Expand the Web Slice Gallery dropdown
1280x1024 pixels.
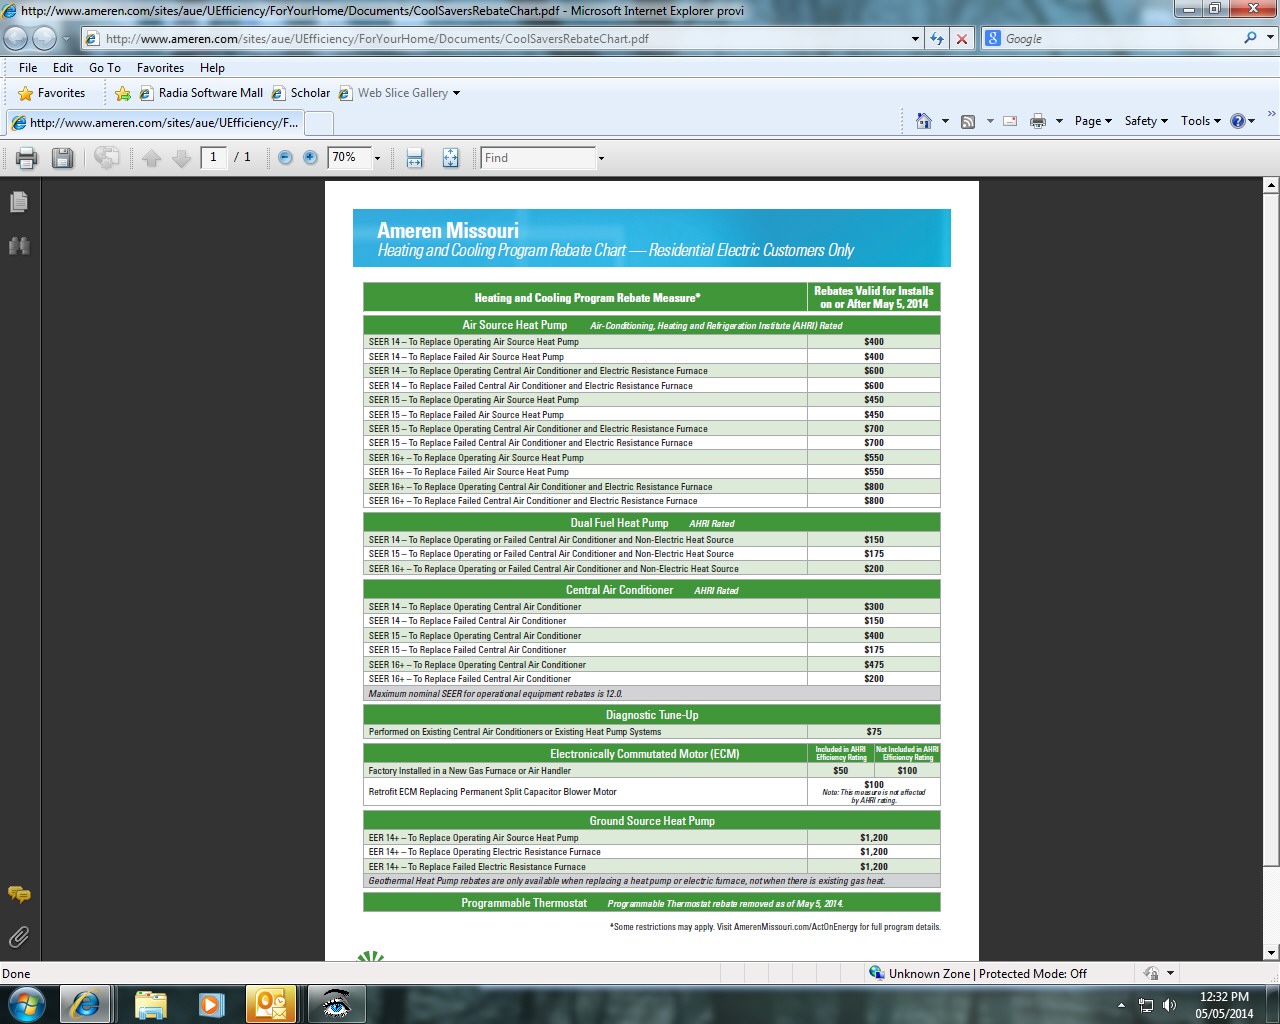457,93
